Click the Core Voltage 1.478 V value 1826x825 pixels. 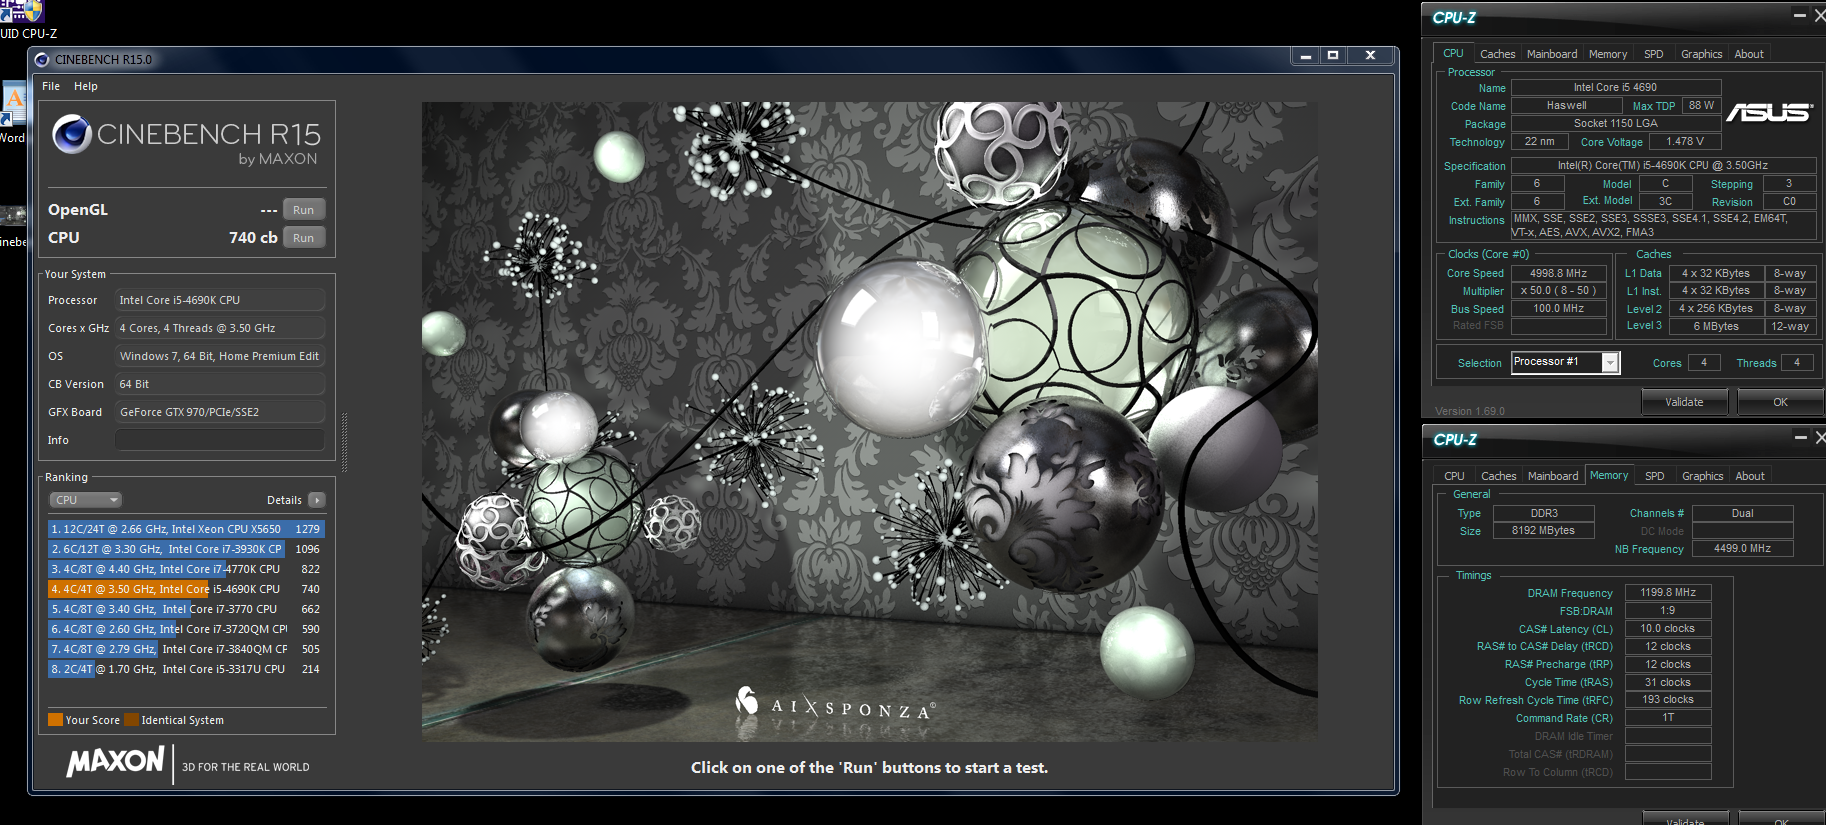(x=1685, y=142)
